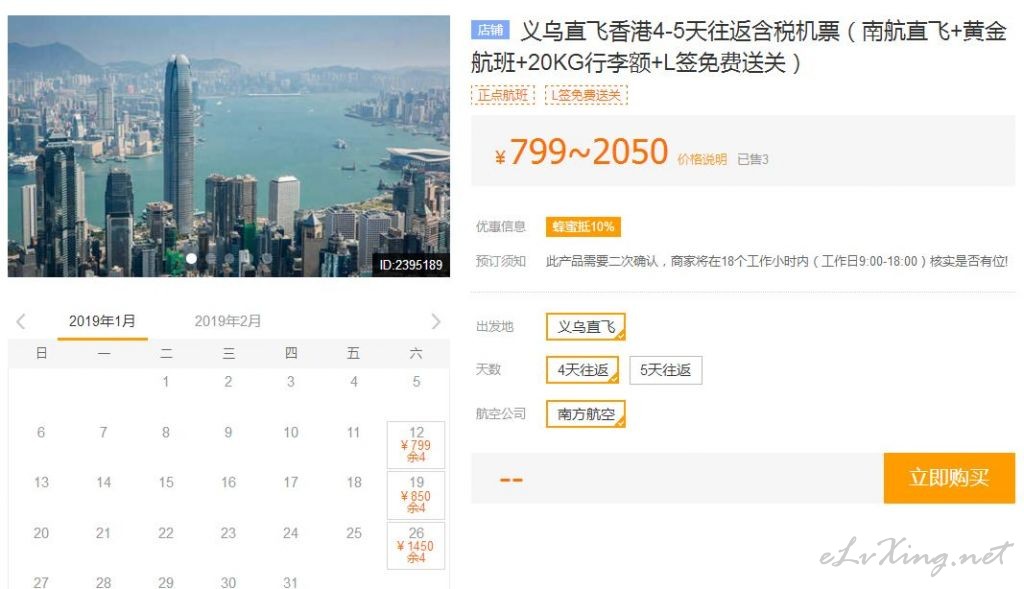The width and height of the screenshot is (1024, 589).
Task: Pick January 12 priced at ¥799
Action: click(416, 445)
